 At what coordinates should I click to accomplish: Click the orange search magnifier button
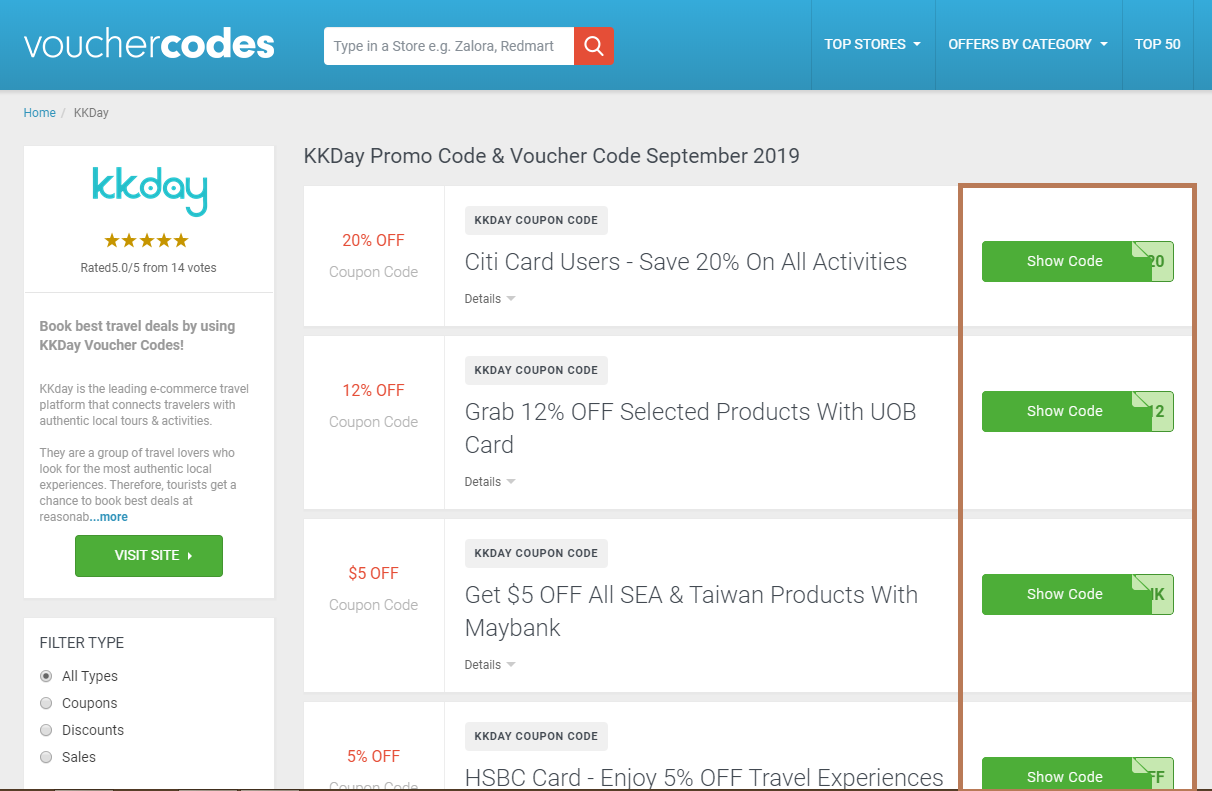(x=594, y=46)
